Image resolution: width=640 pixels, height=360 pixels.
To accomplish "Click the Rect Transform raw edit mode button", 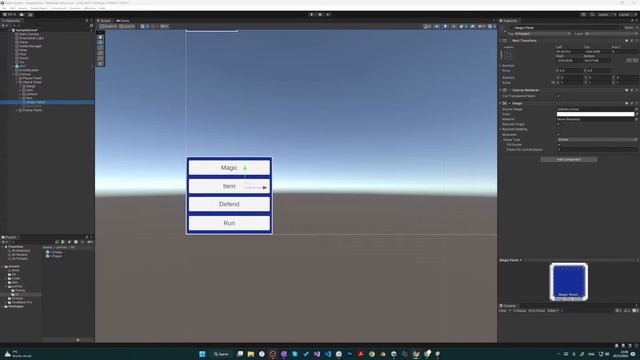I will 635,60.
